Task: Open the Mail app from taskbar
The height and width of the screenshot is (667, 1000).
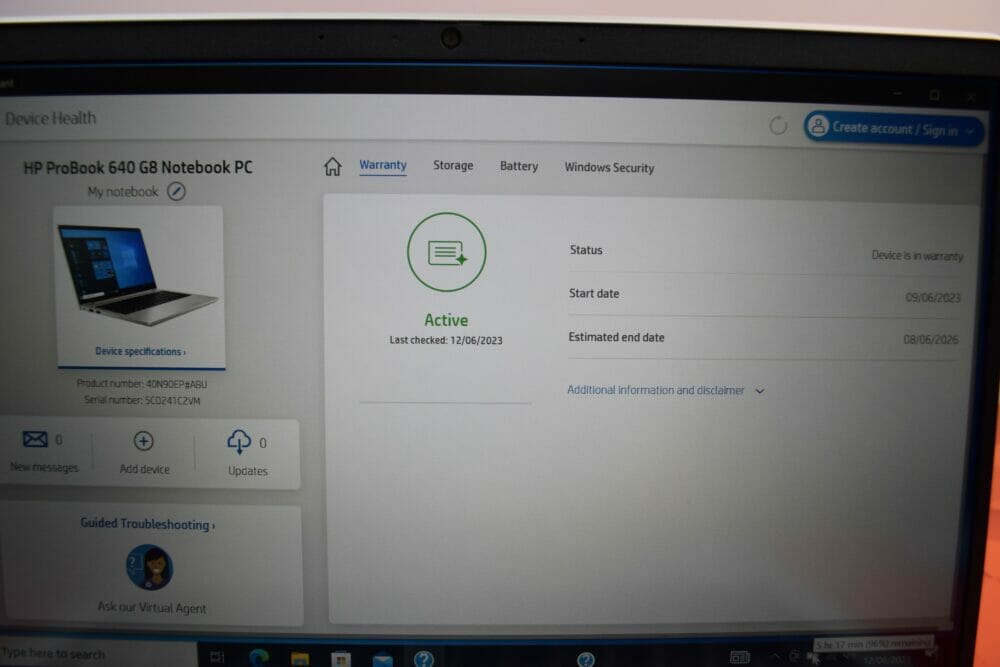Action: coord(382,659)
